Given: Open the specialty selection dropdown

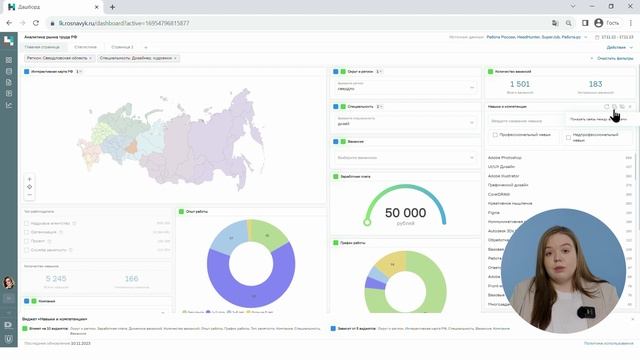Looking at the screenshot, I should (405, 122).
